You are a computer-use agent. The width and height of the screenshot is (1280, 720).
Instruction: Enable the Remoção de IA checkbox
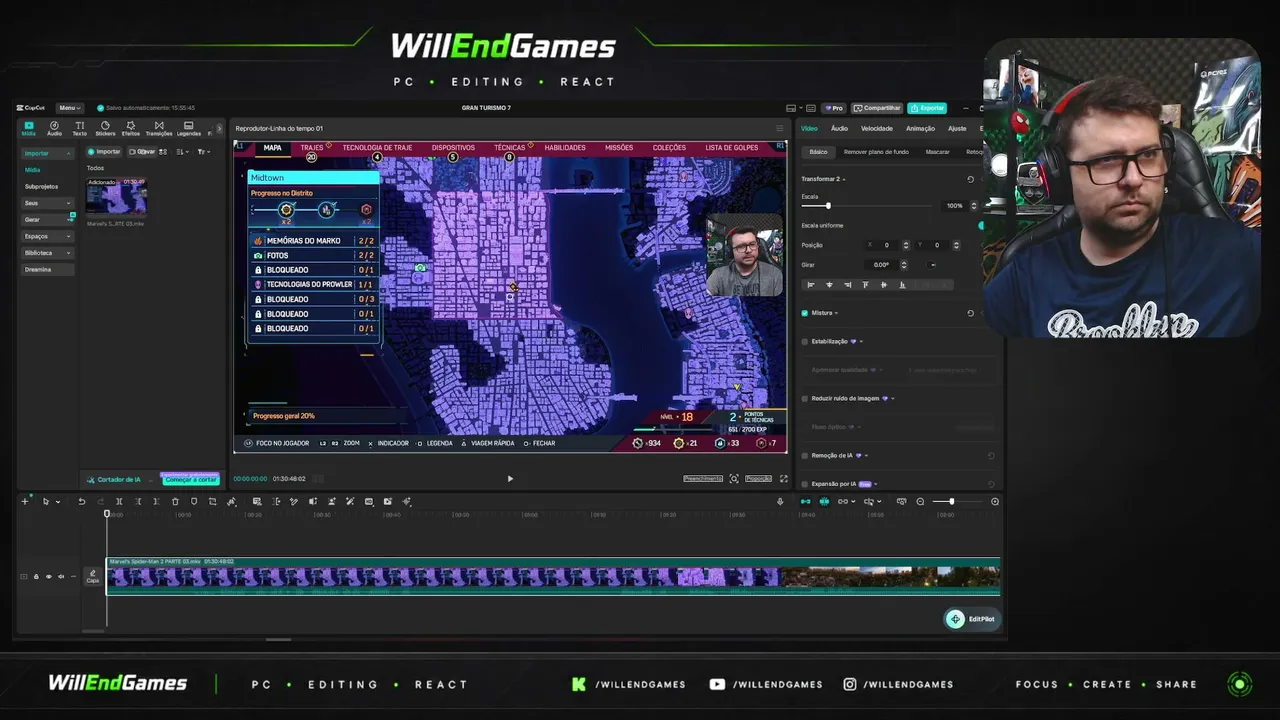pos(805,455)
